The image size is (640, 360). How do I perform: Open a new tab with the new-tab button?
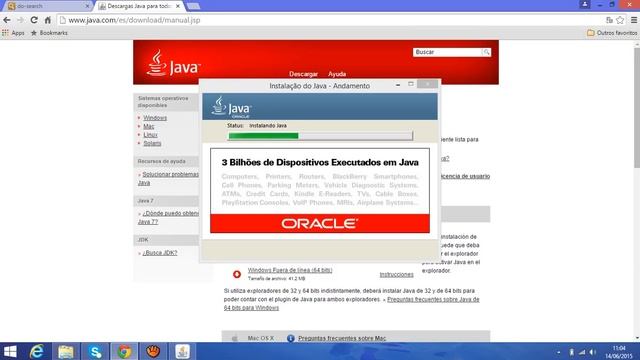click(x=193, y=6)
